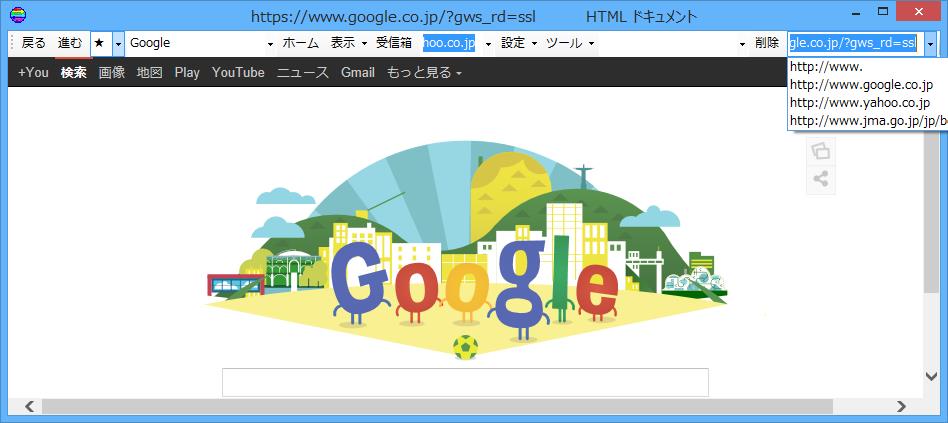Select http://www.google.co.jp from URL list

coord(868,85)
